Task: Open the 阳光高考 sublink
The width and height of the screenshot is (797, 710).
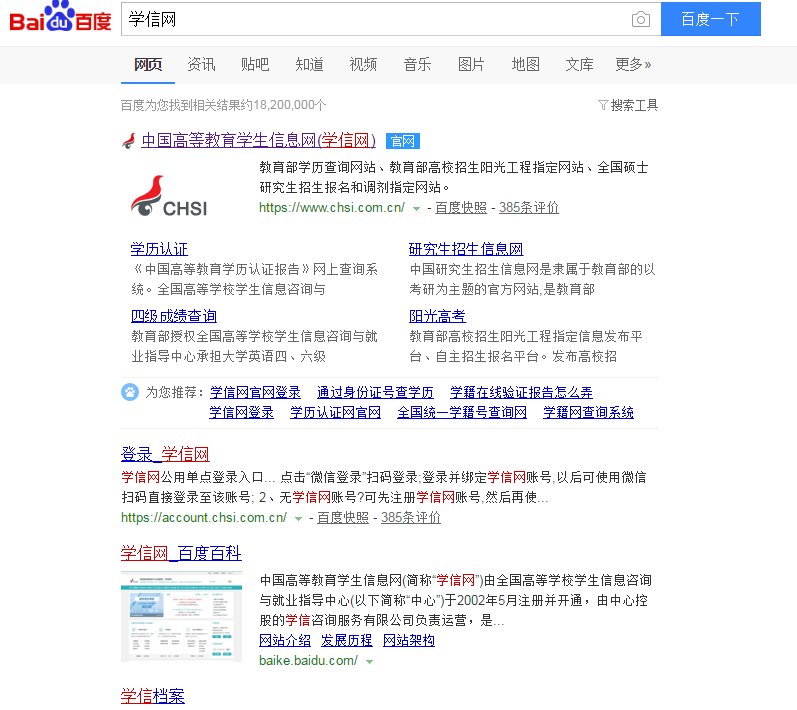Action: [437, 316]
